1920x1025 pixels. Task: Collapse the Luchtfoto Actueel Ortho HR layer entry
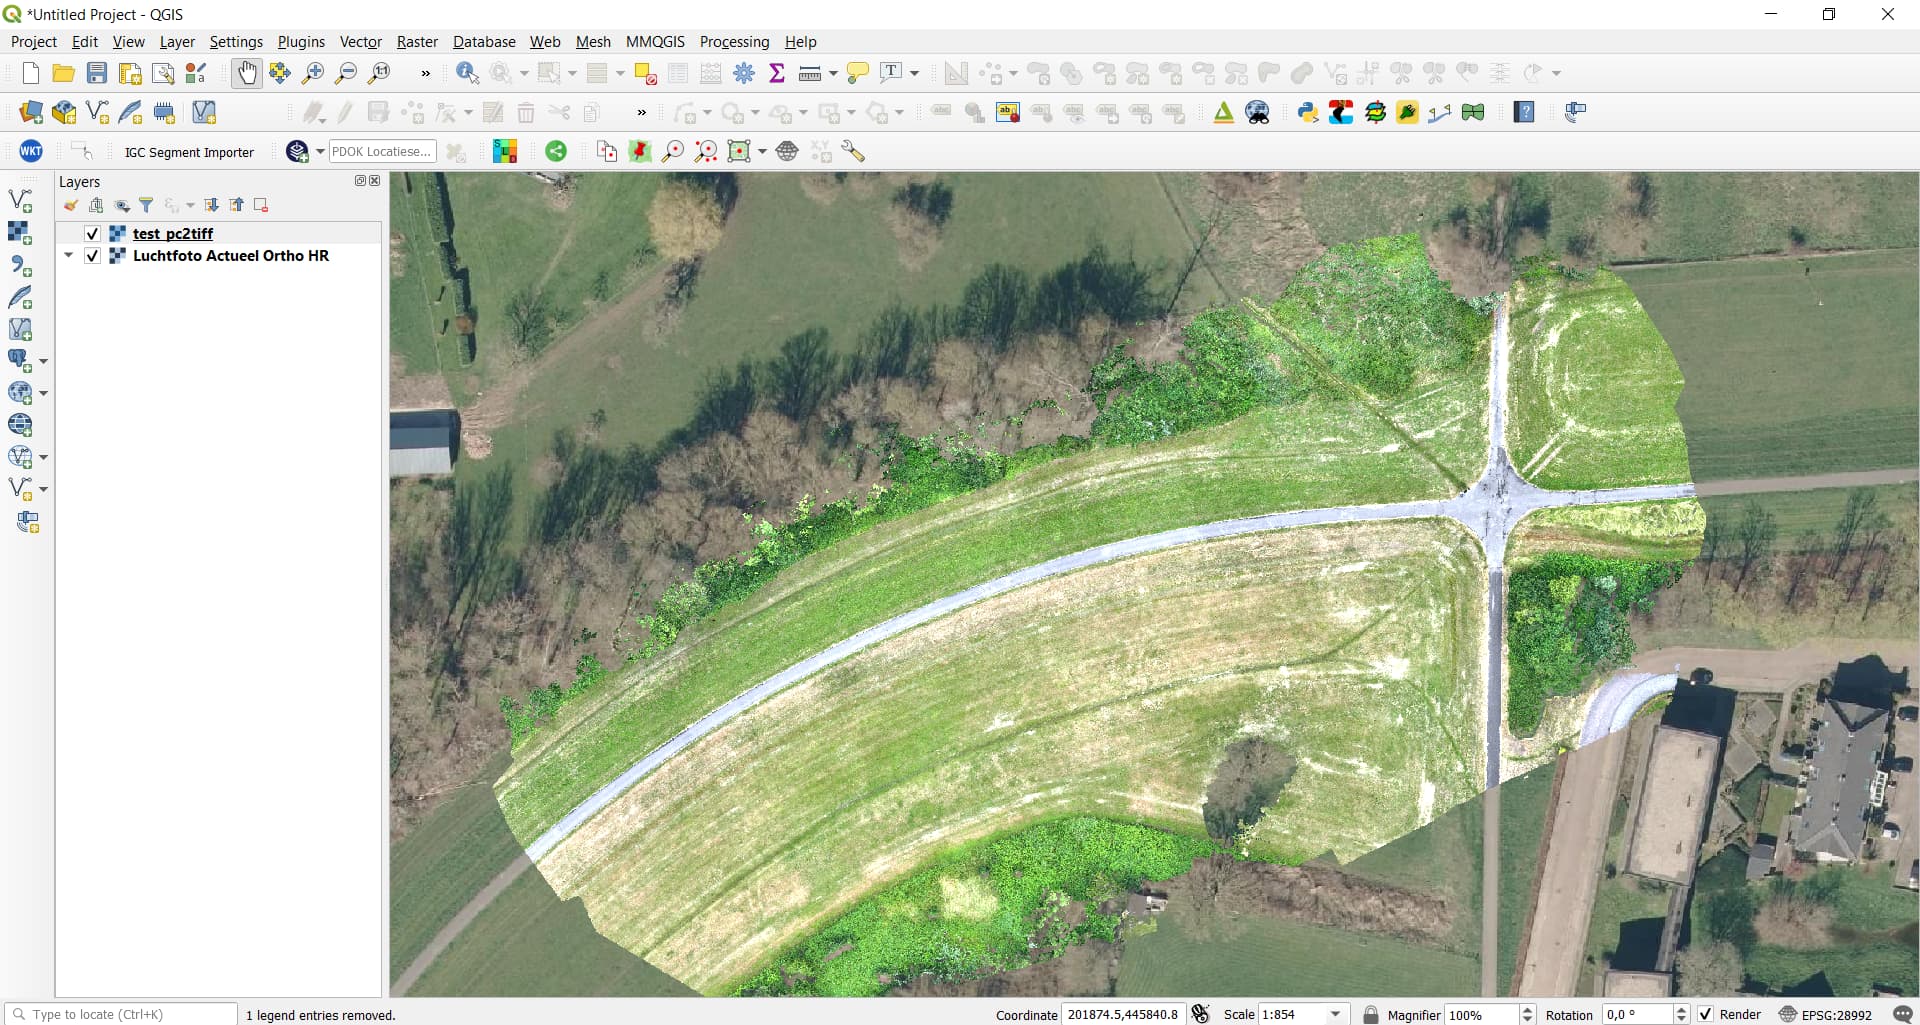(67, 256)
